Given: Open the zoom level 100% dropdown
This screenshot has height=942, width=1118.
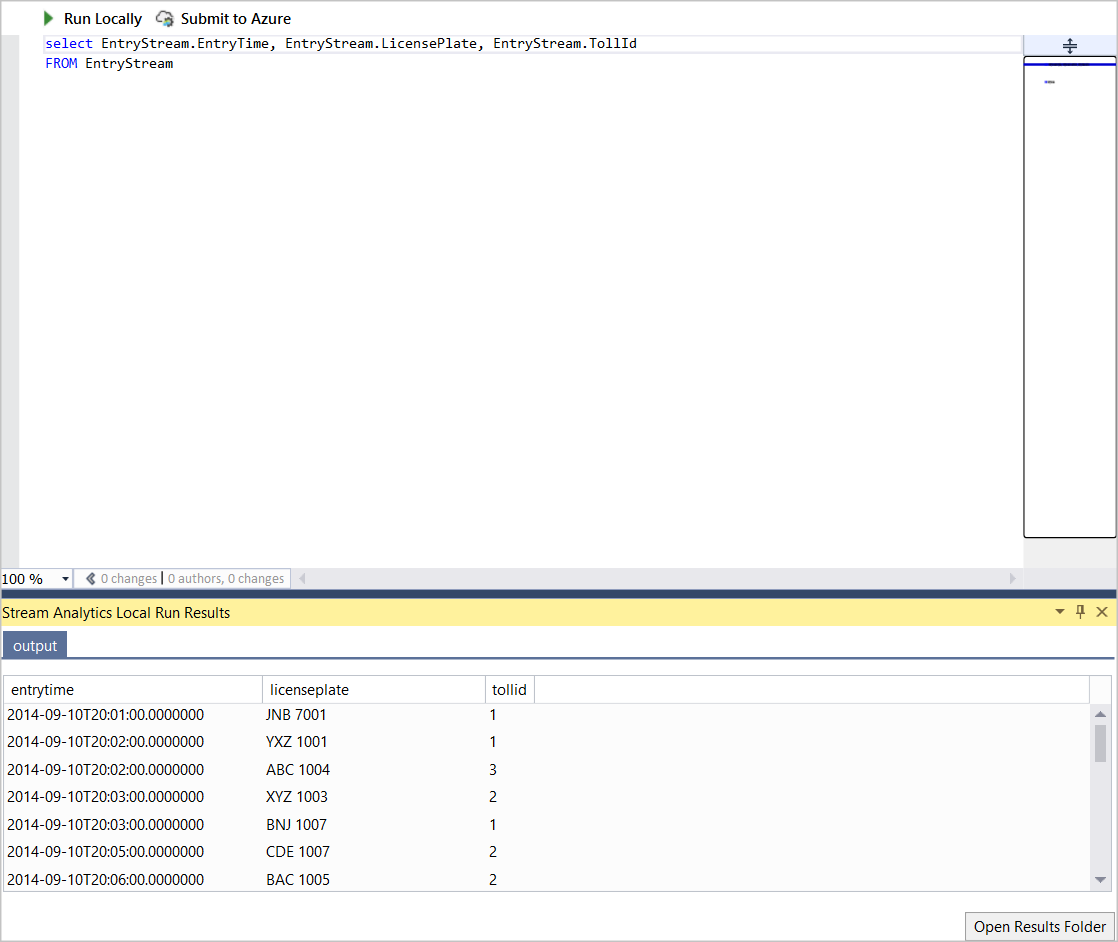Looking at the screenshot, I should click(63, 578).
